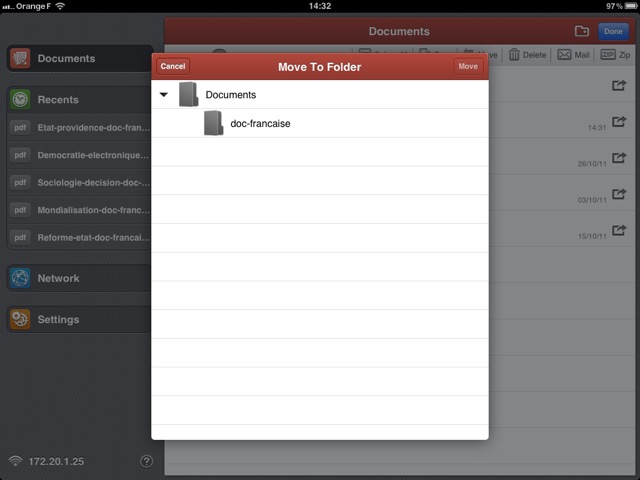The image size is (640, 480).
Task: Open the Recents section
Action: tap(80, 100)
